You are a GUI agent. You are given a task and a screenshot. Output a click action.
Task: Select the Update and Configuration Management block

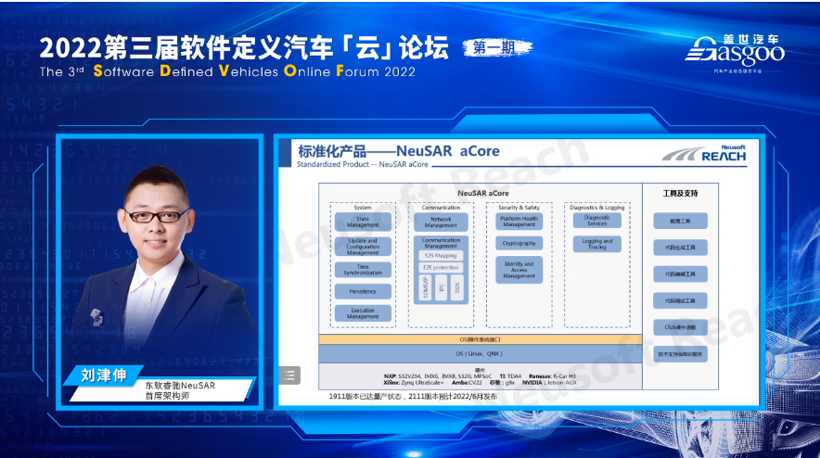pyautogui.click(x=363, y=246)
